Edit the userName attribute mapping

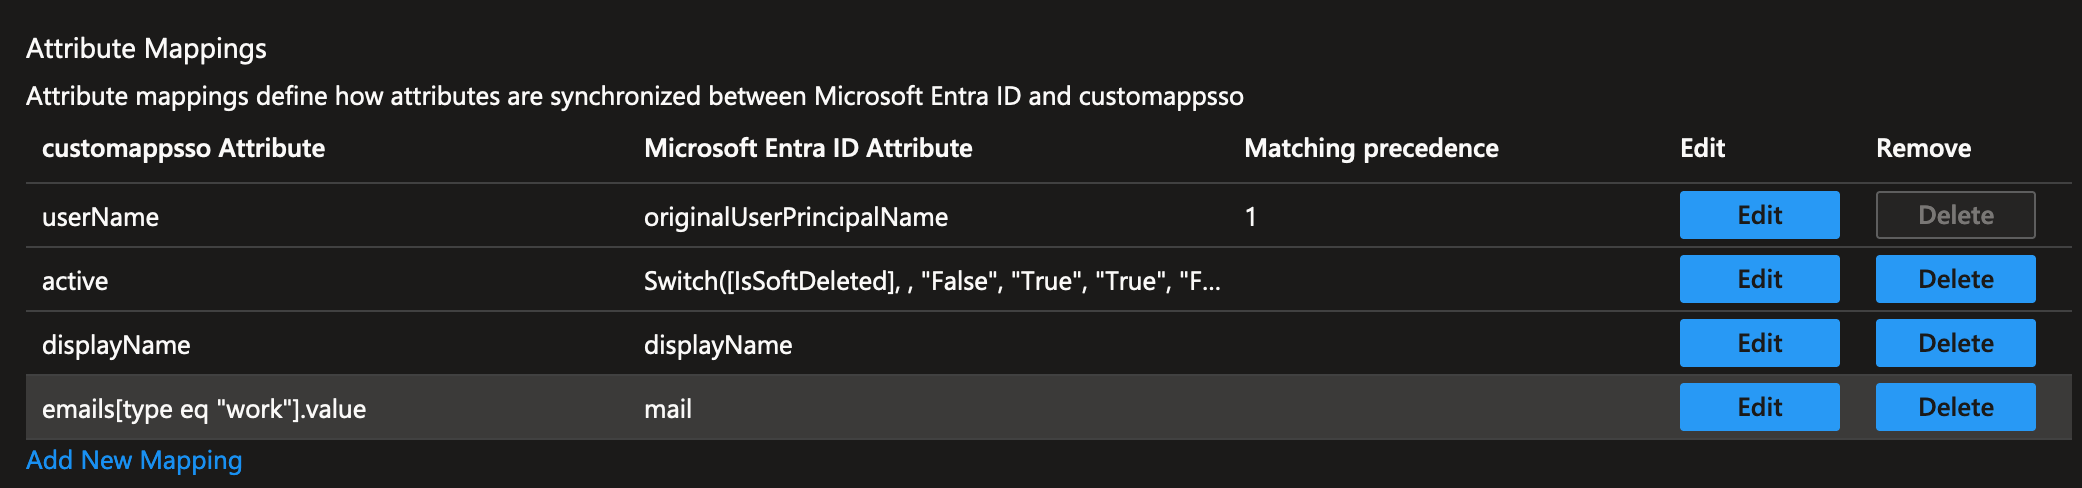1759,215
